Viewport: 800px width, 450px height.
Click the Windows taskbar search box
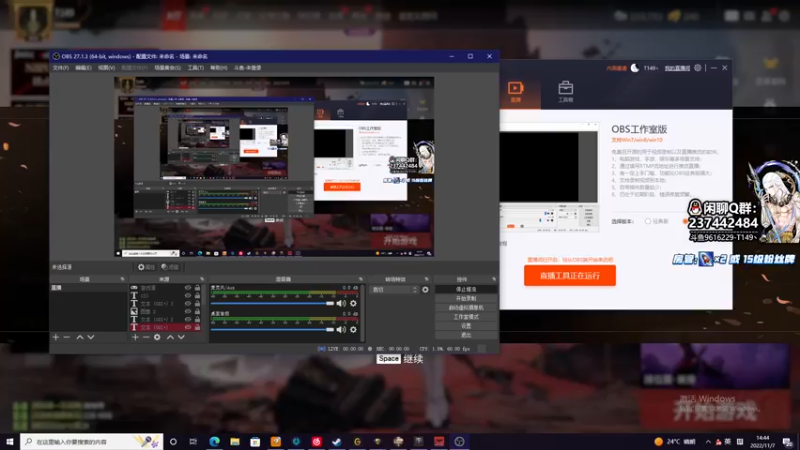[x=92, y=441]
